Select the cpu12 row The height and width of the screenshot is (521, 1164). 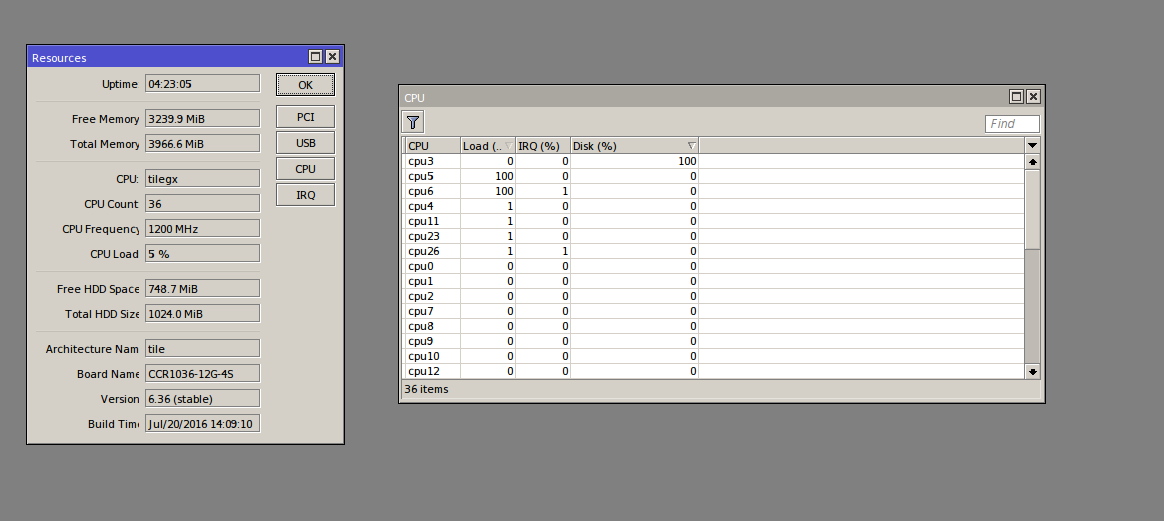point(714,371)
